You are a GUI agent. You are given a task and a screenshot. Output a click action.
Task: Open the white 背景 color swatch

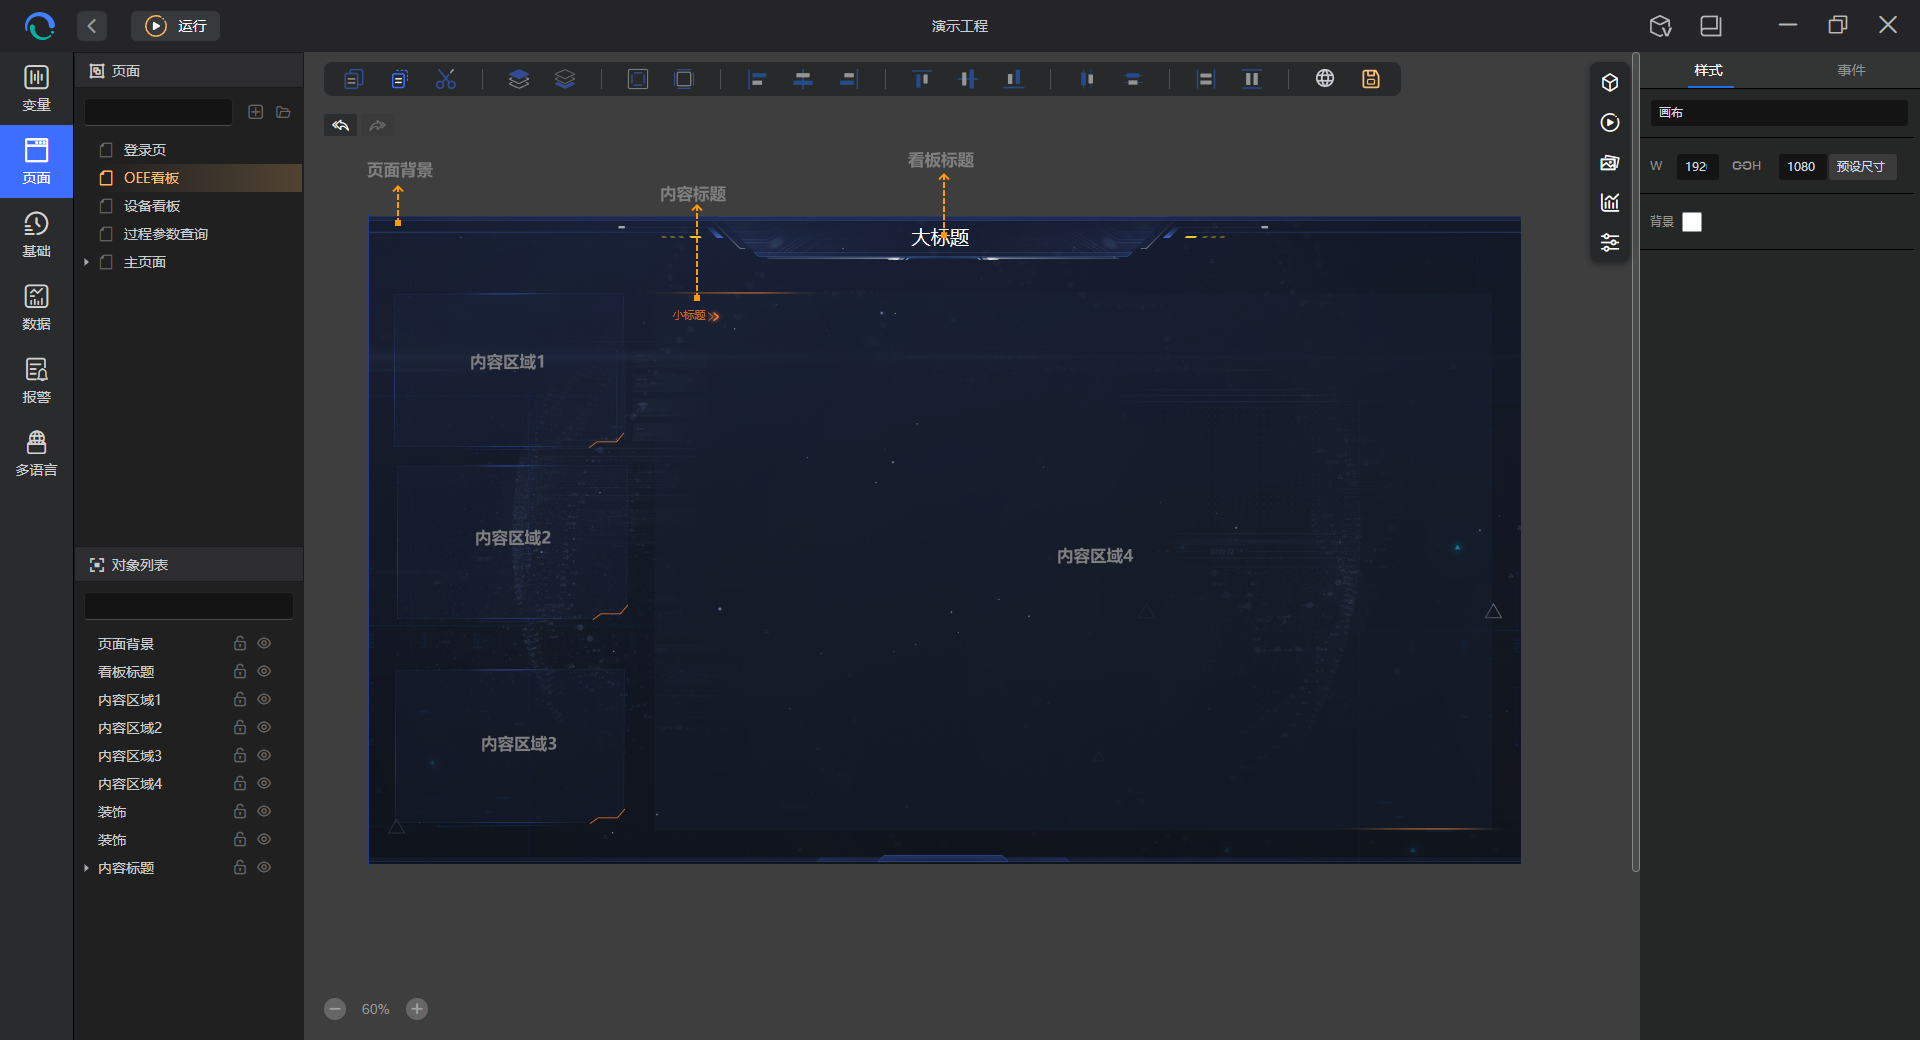tap(1692, 222)
